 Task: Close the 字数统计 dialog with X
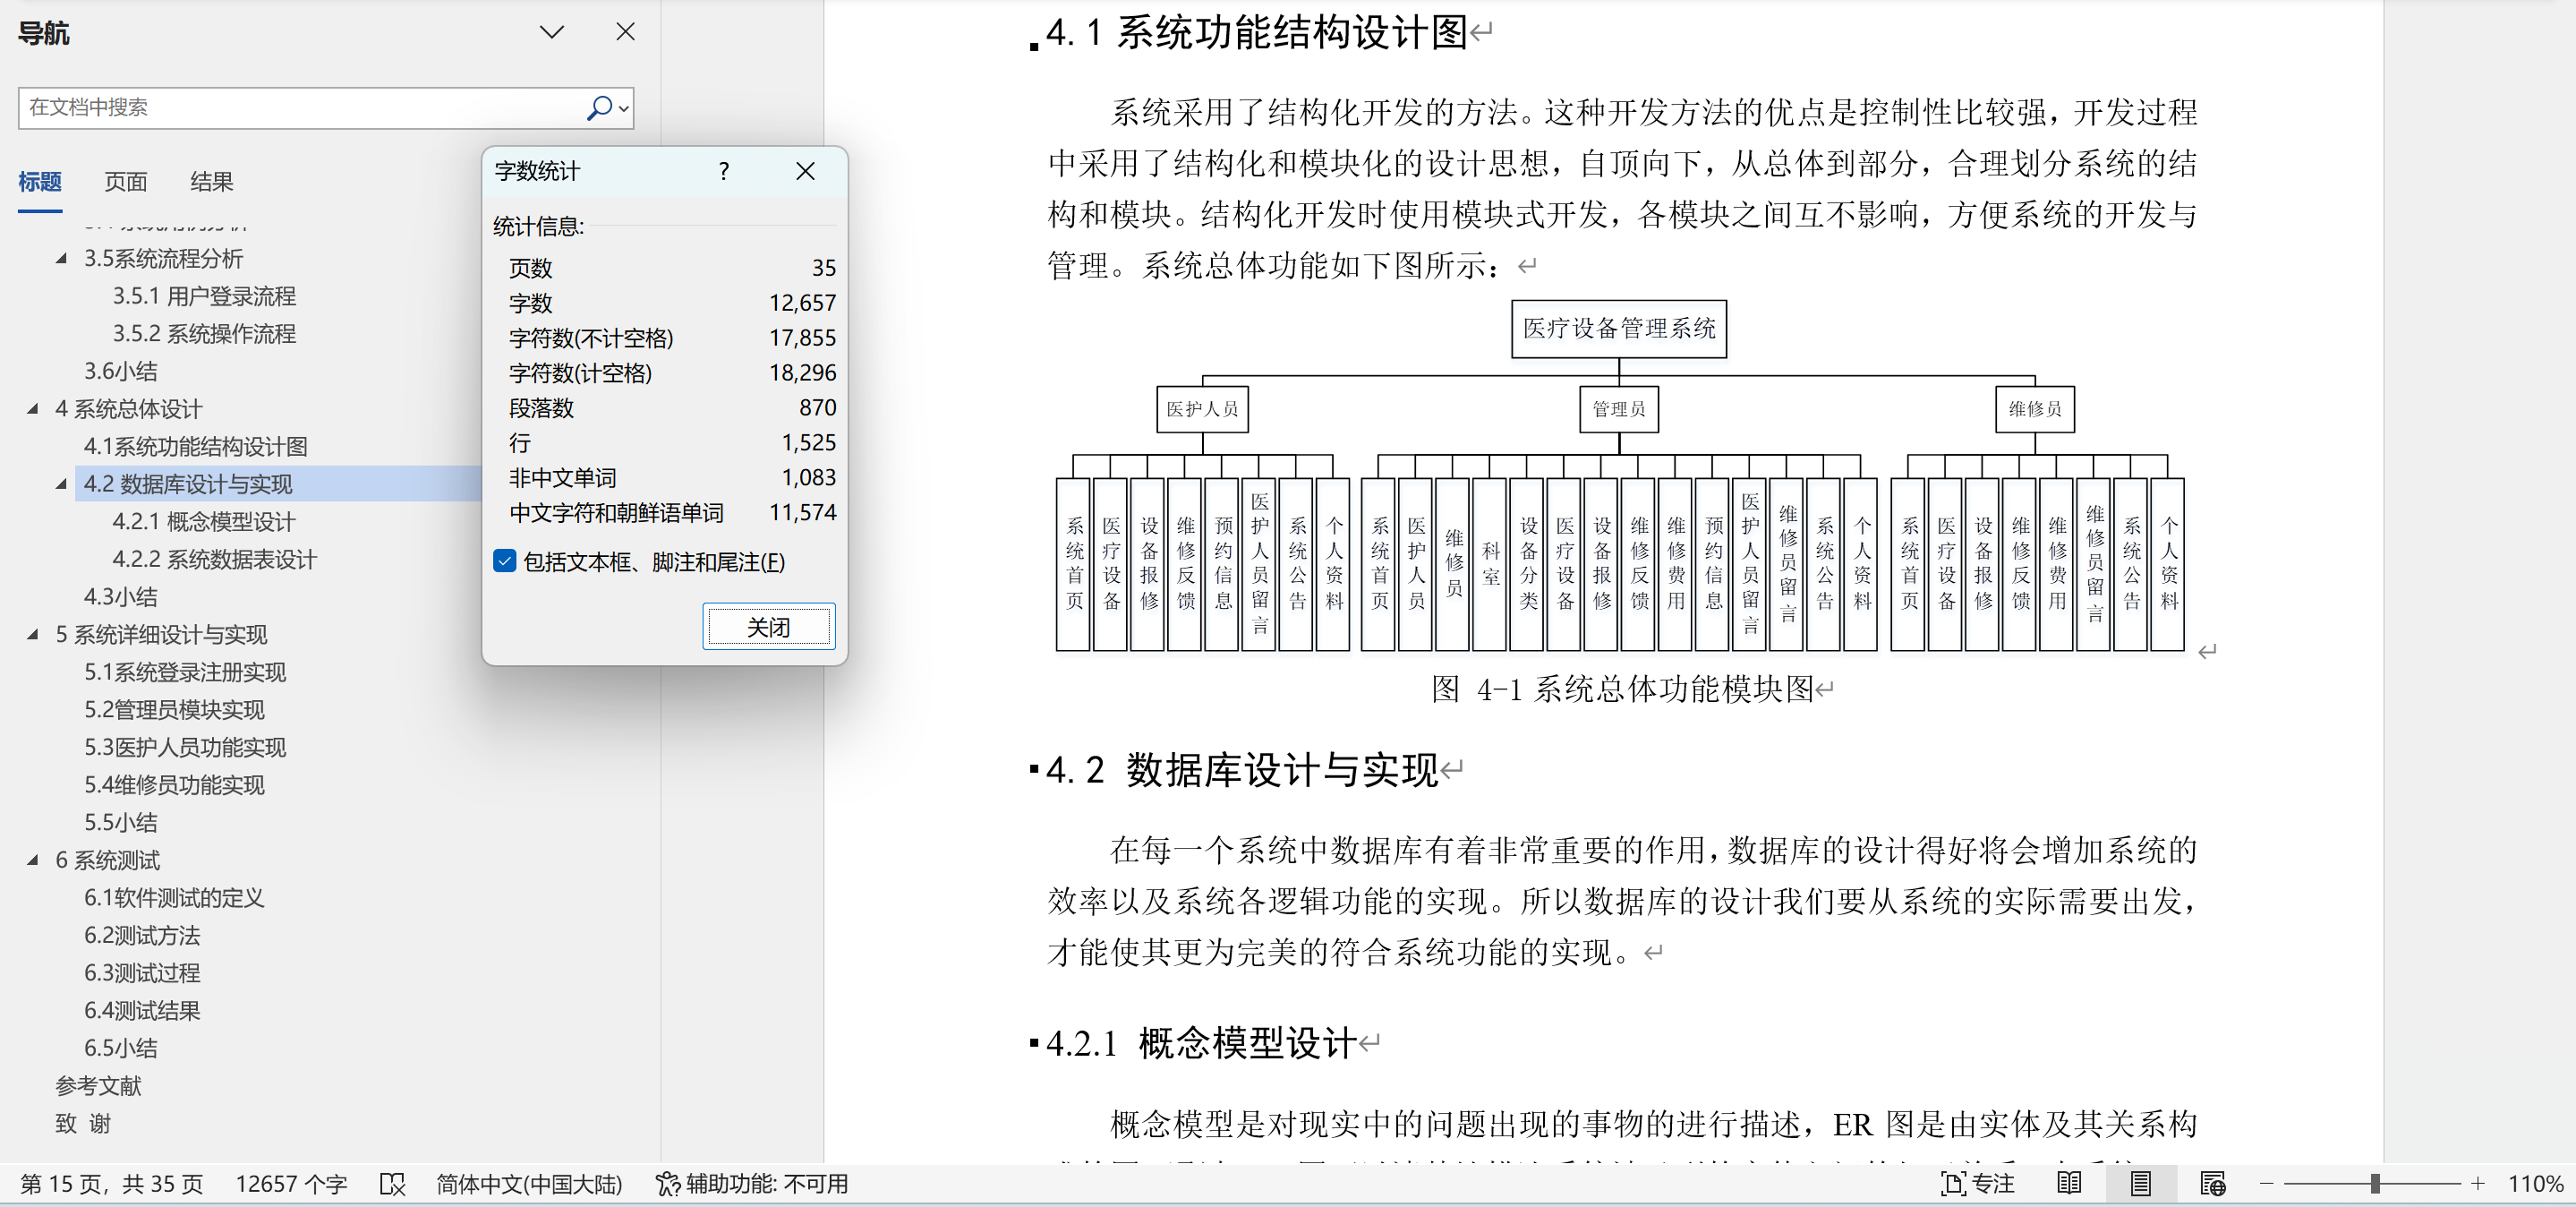(805, 171)
